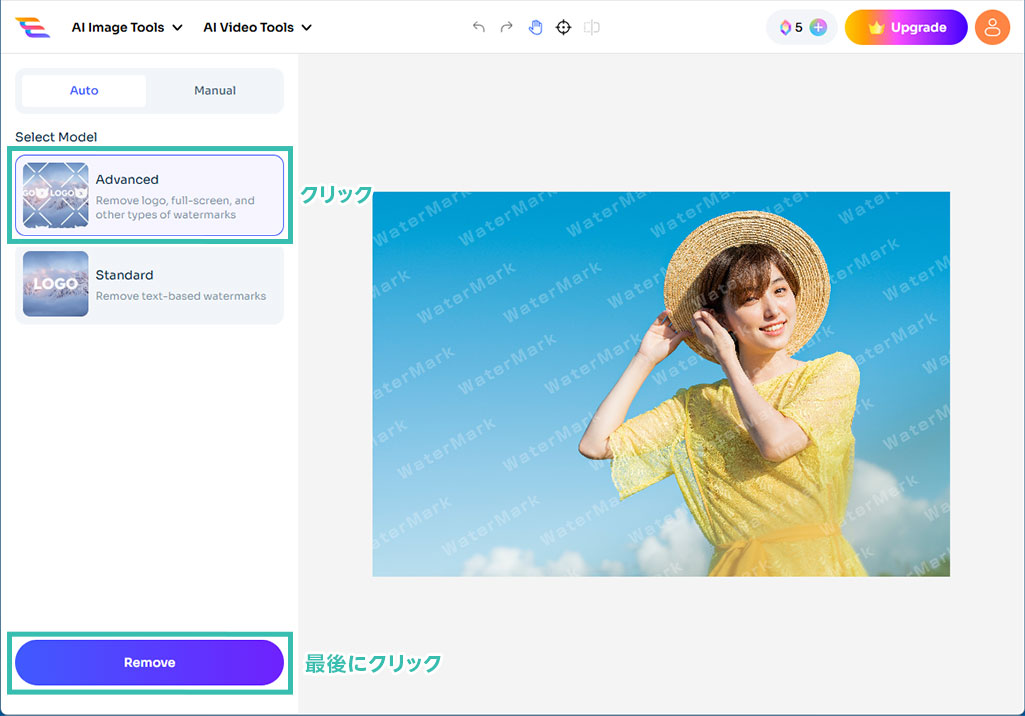Add credits with the plus icon

click(x=818, y=27)
